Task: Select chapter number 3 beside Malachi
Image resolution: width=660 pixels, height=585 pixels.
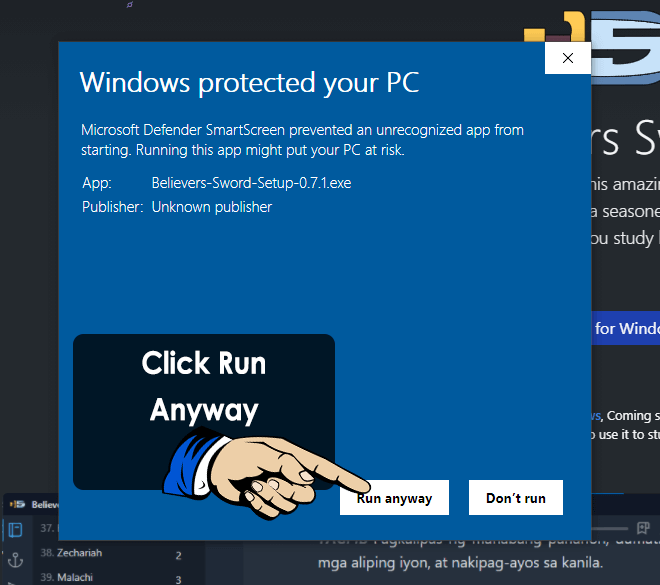Action: coord(178,579)
